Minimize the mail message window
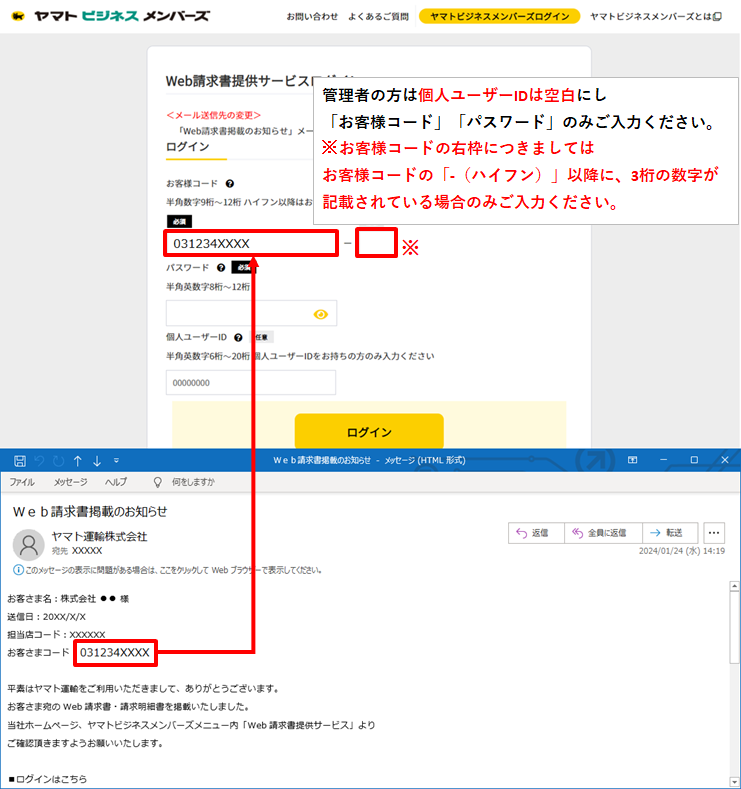The image size is (741, 789). pos(664,460)
